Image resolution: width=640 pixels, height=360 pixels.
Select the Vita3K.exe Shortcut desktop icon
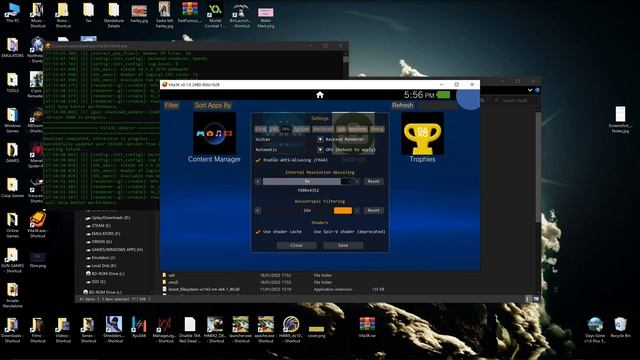point(38,224)
